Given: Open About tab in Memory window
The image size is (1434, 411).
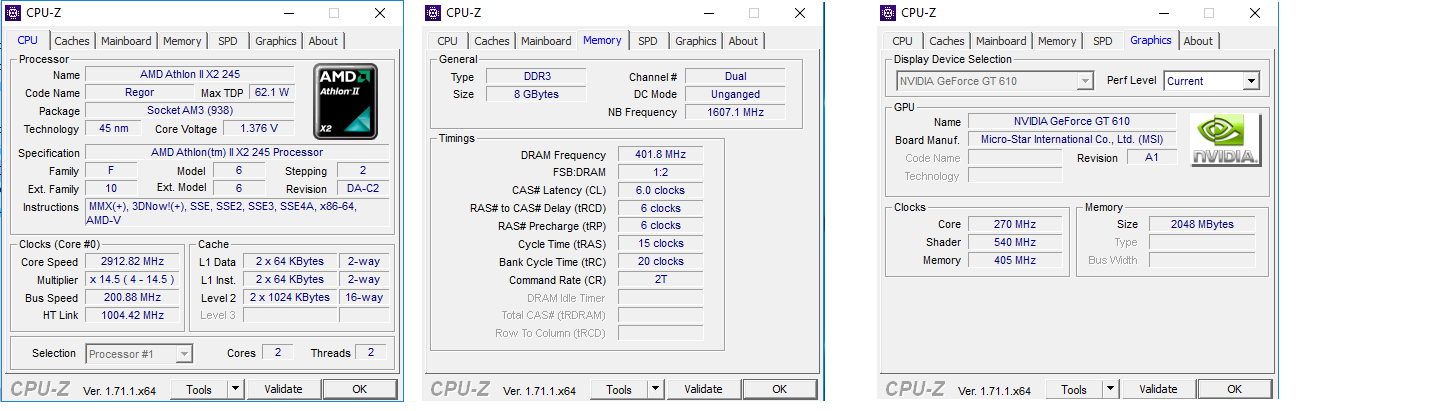Looking at the screenshot, I should tap(743, 41).
